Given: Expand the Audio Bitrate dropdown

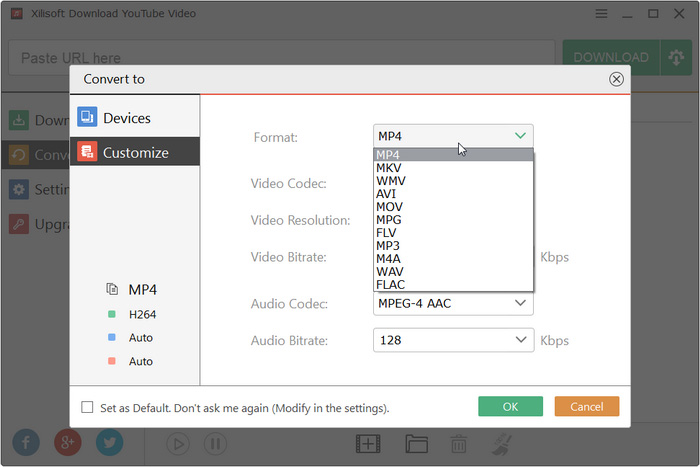Looking at the screenshot, I should 453,340.
